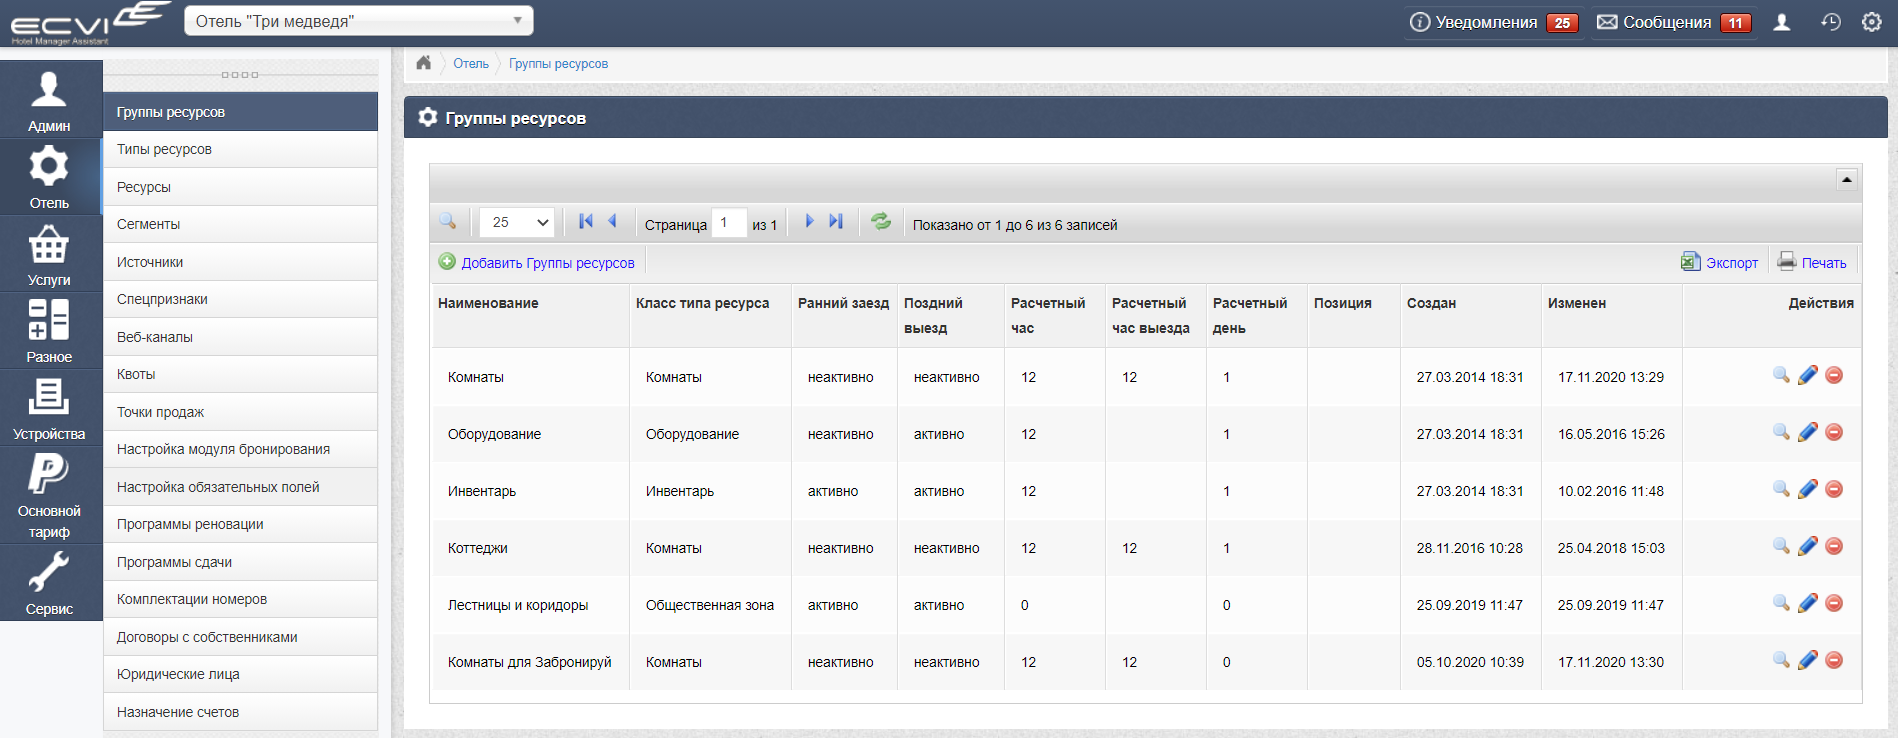This screenshot has height=738, width=1898.
Task: Open Настройка модуля бронирования menu item
Action: click(240, 449)
